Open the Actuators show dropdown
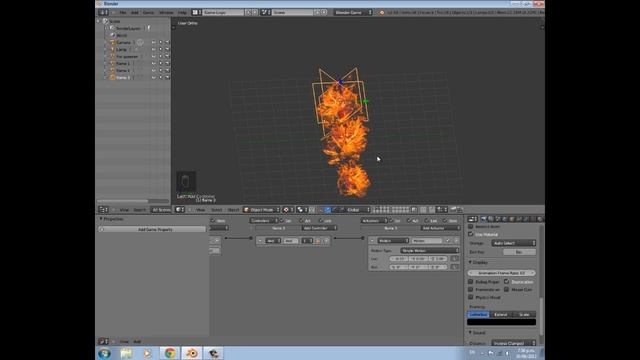Viewport: 640px width, 360px height. [x=374, y=221]
